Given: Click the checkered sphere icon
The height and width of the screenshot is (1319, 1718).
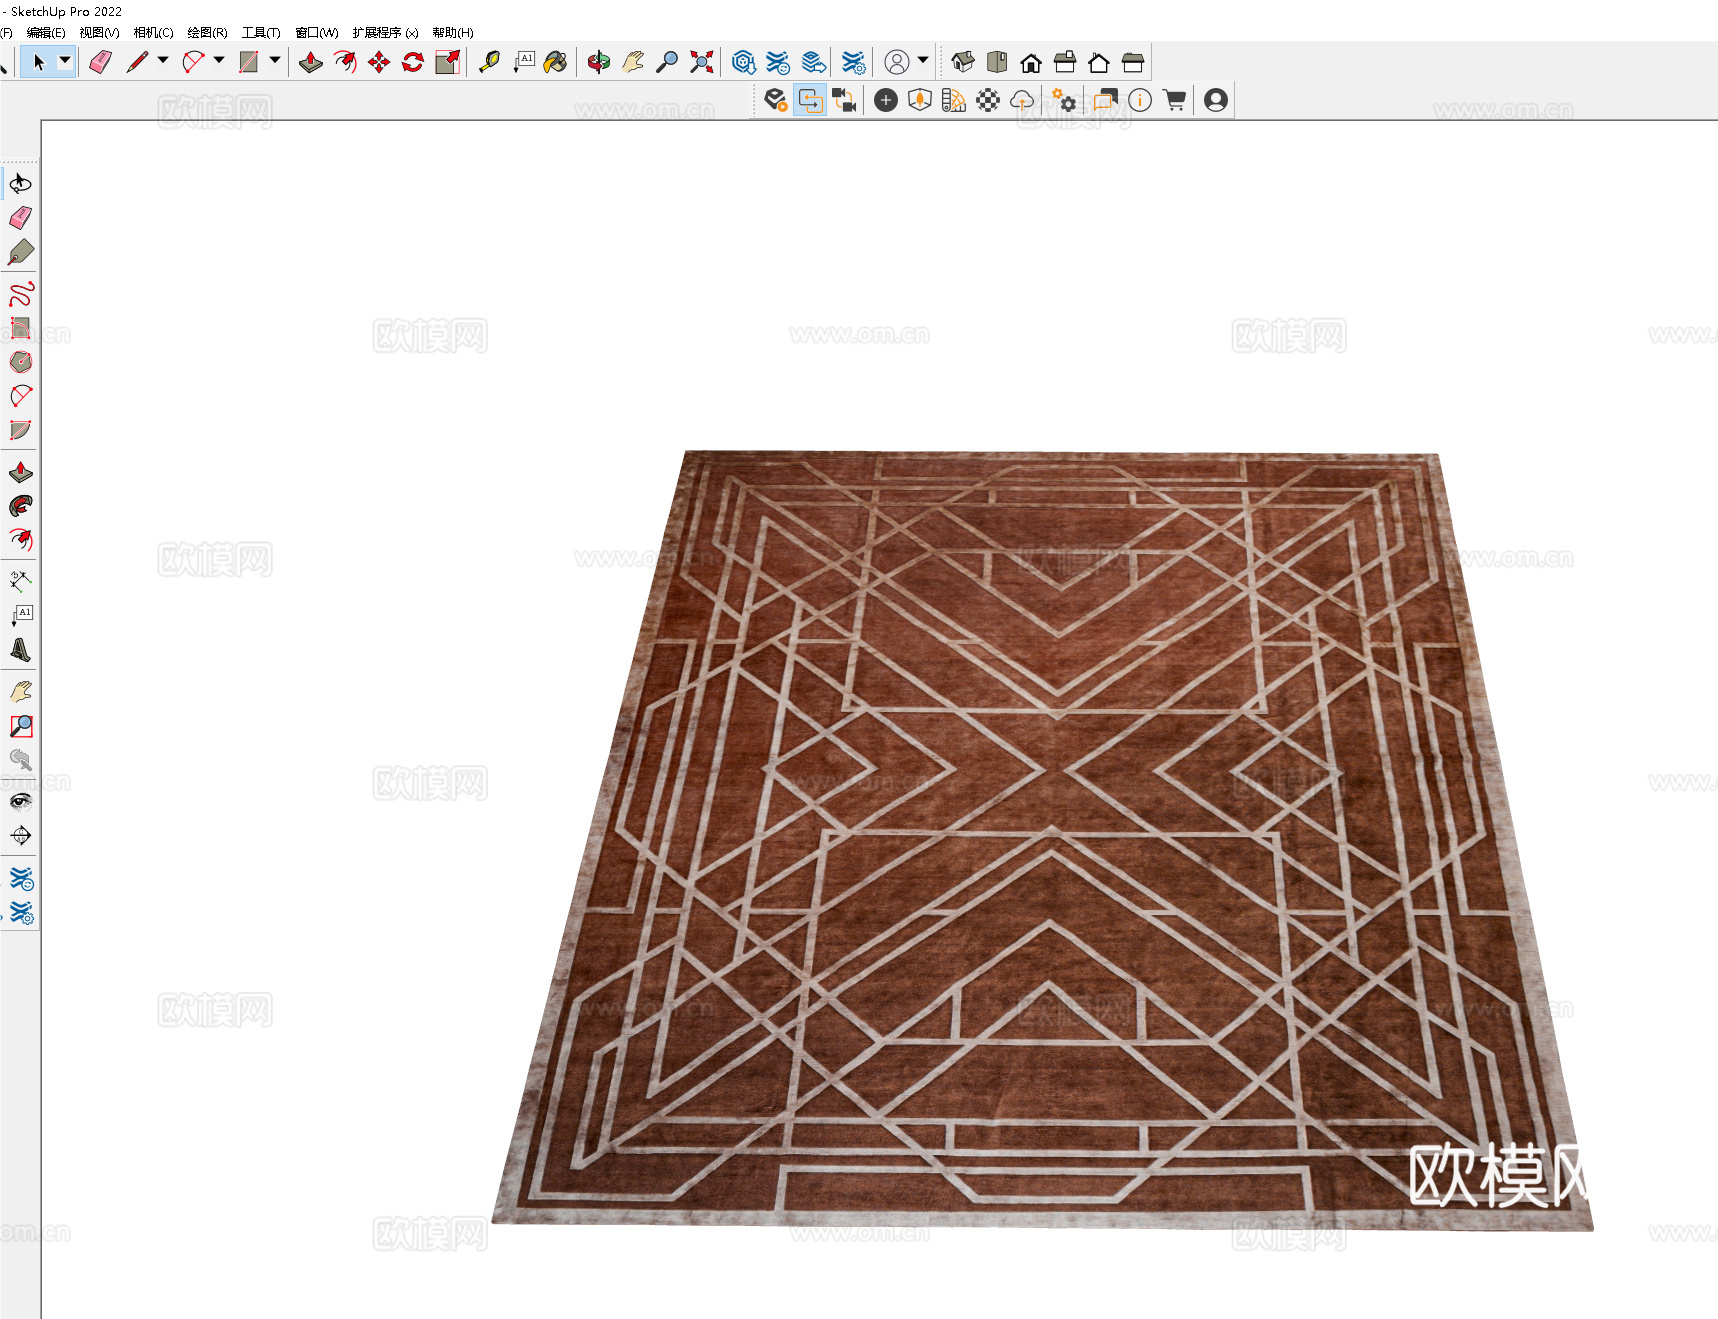Looking at the screenshot, I should point(988,100).
